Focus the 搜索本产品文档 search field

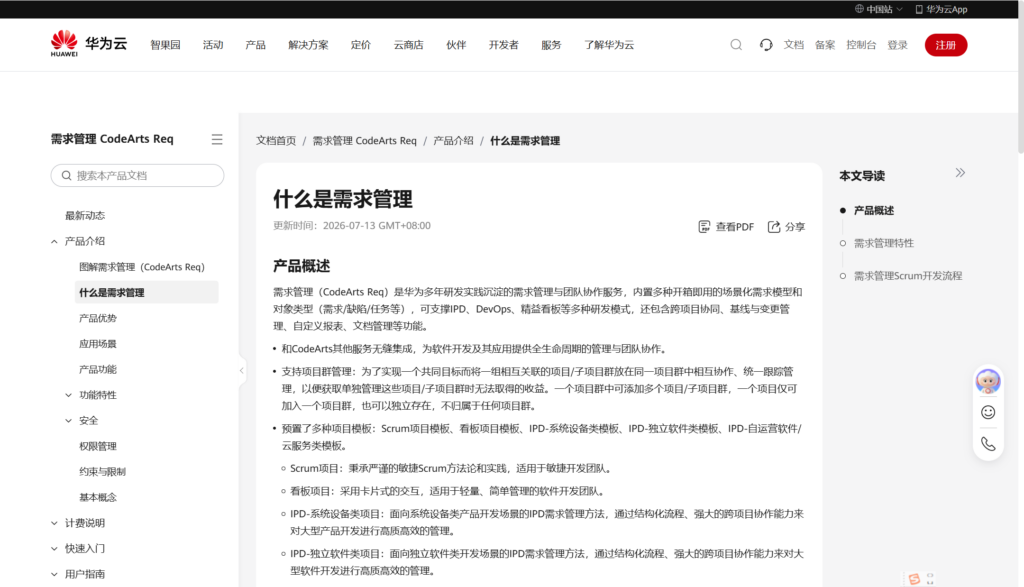[x=137, y=175]
